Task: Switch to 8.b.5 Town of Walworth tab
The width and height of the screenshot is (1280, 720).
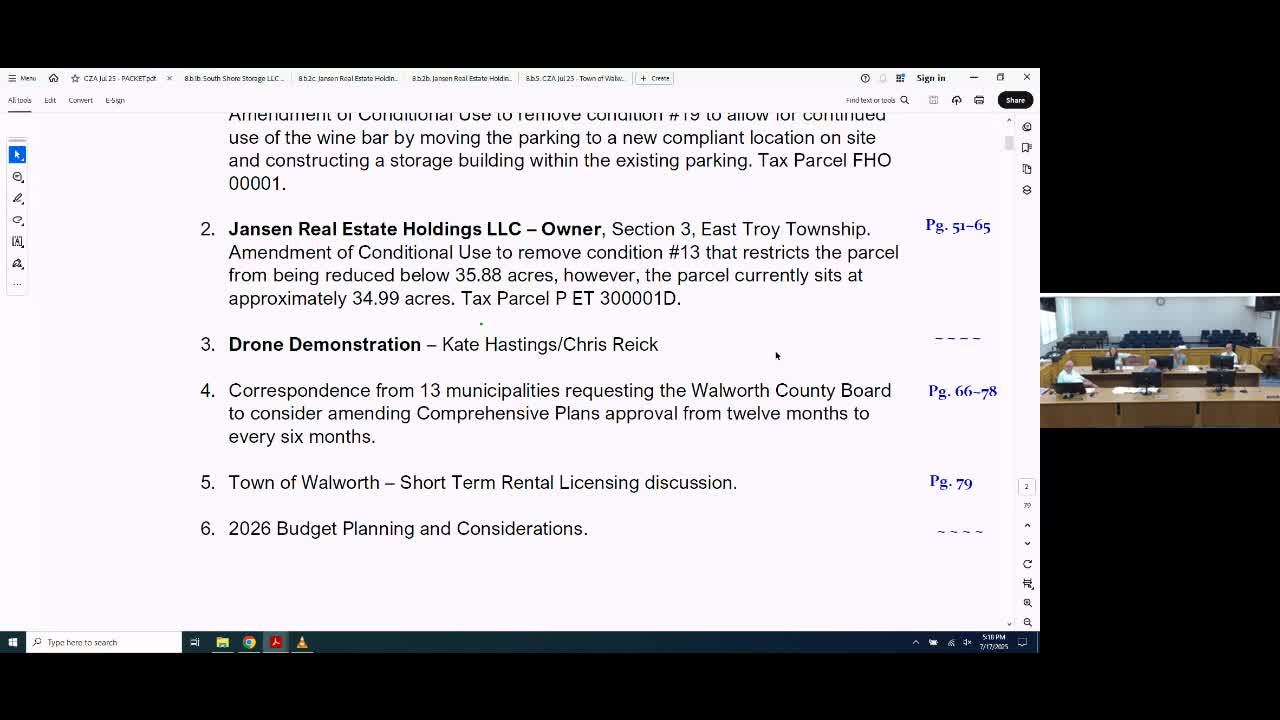Action: (576, 78)
